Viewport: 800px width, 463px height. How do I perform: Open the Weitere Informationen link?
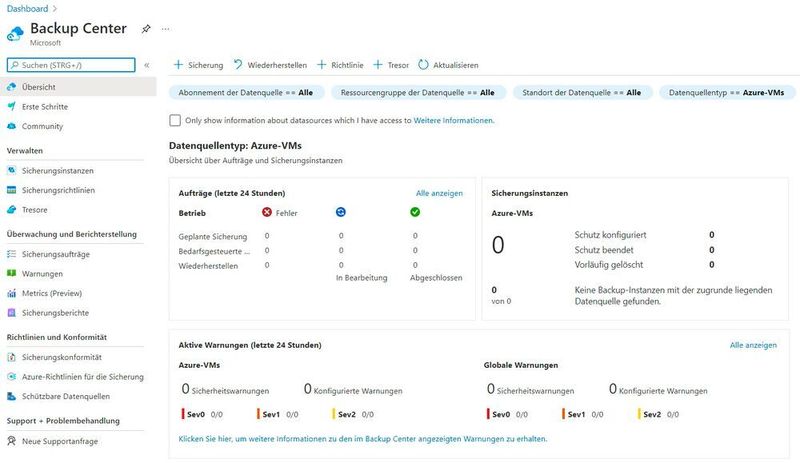coord(454,120)
